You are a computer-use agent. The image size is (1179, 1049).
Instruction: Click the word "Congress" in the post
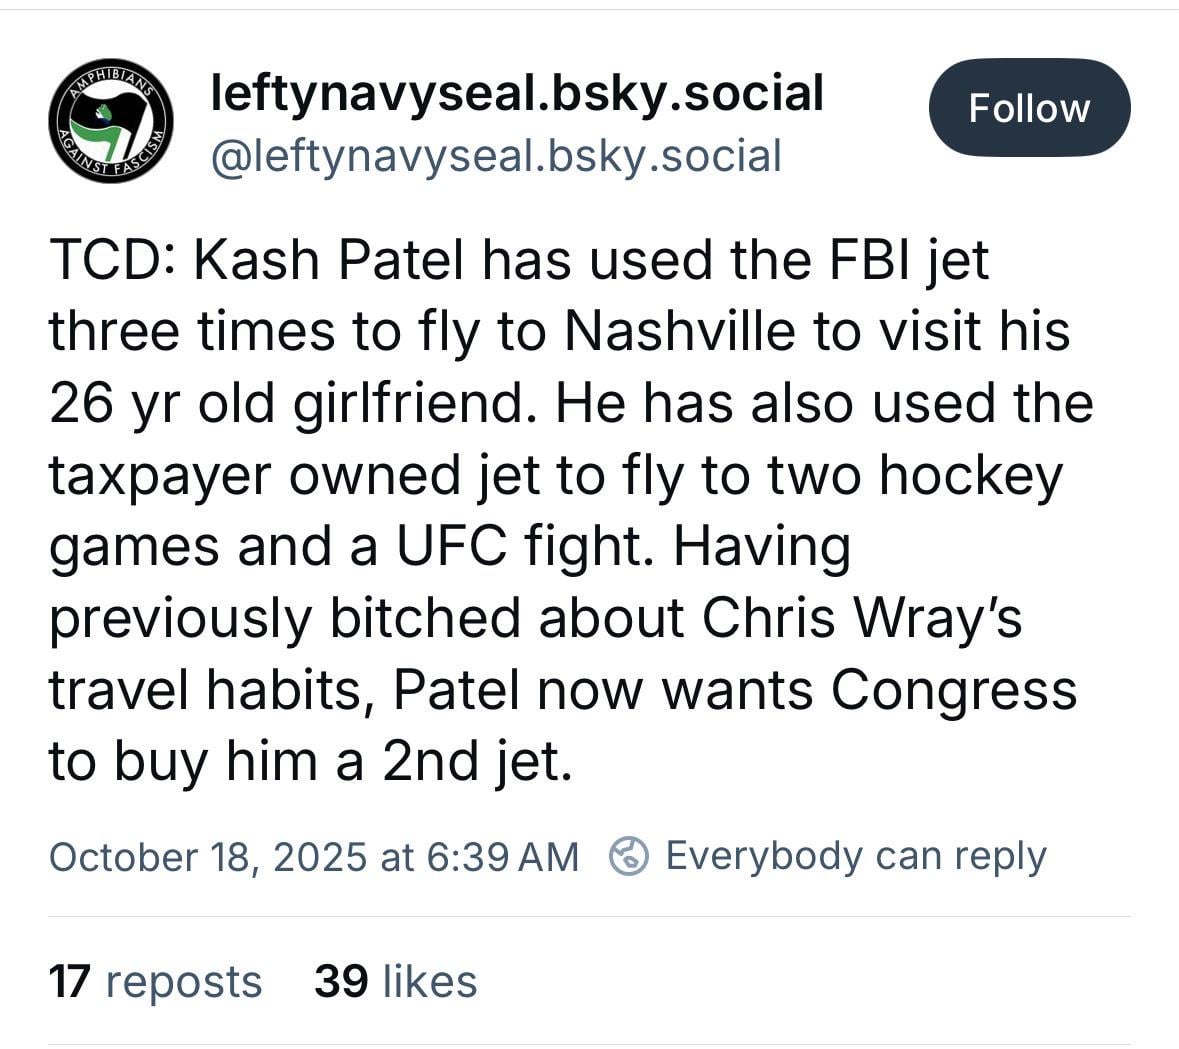pyautogui.click(x=953, y=690)
